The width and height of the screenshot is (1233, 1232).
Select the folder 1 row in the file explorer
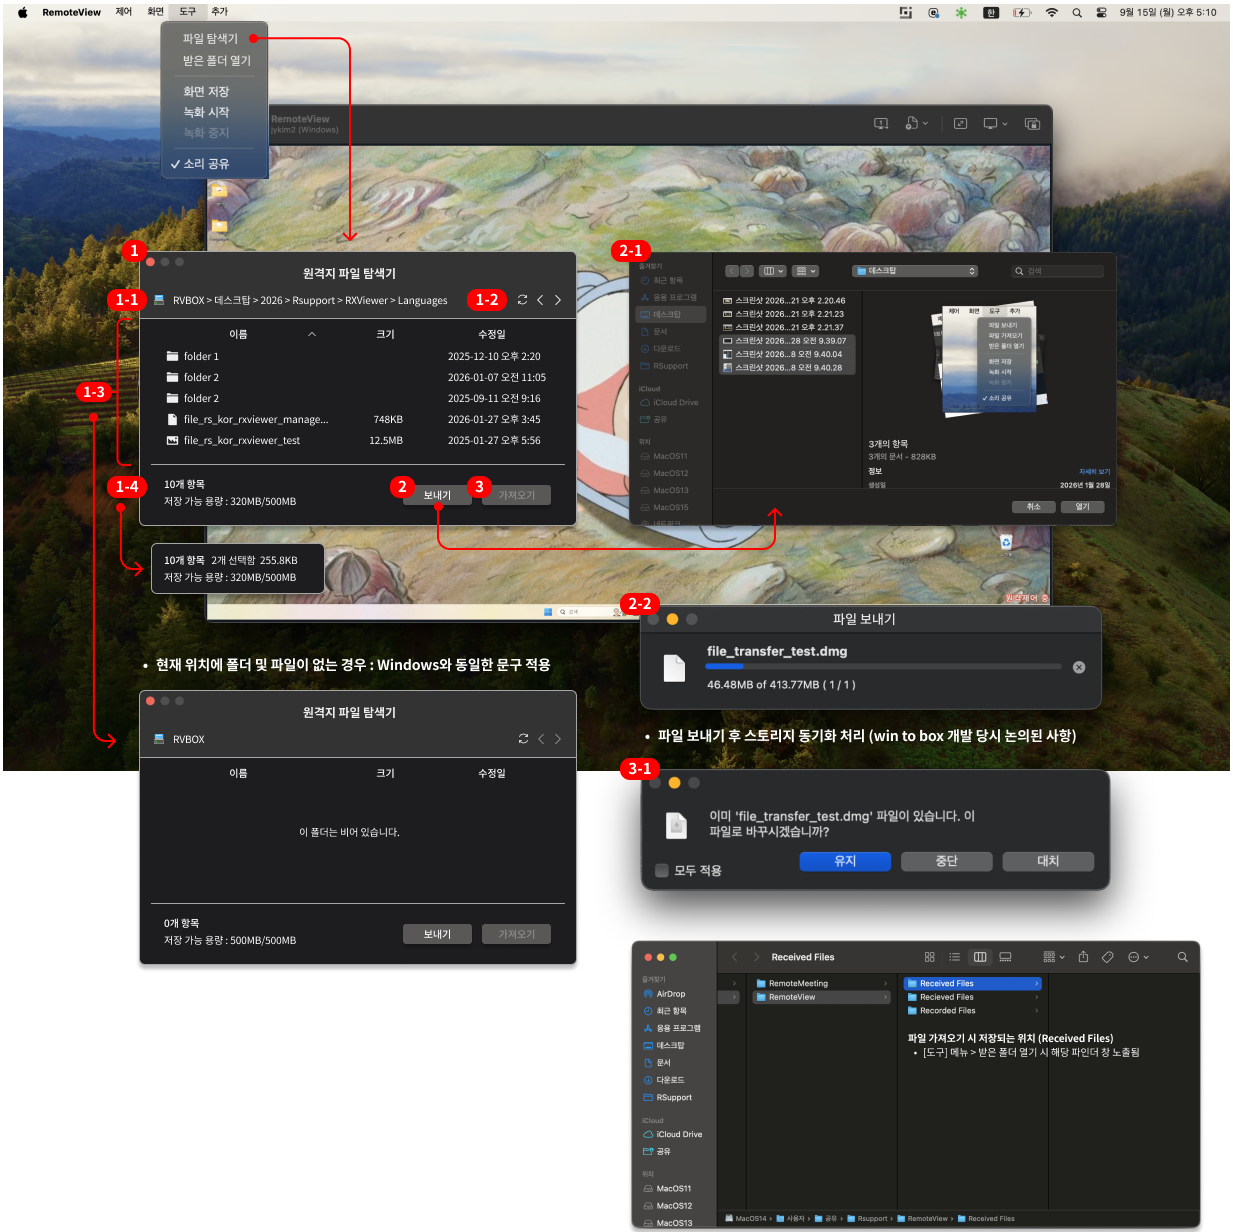[x=357, y=356]
